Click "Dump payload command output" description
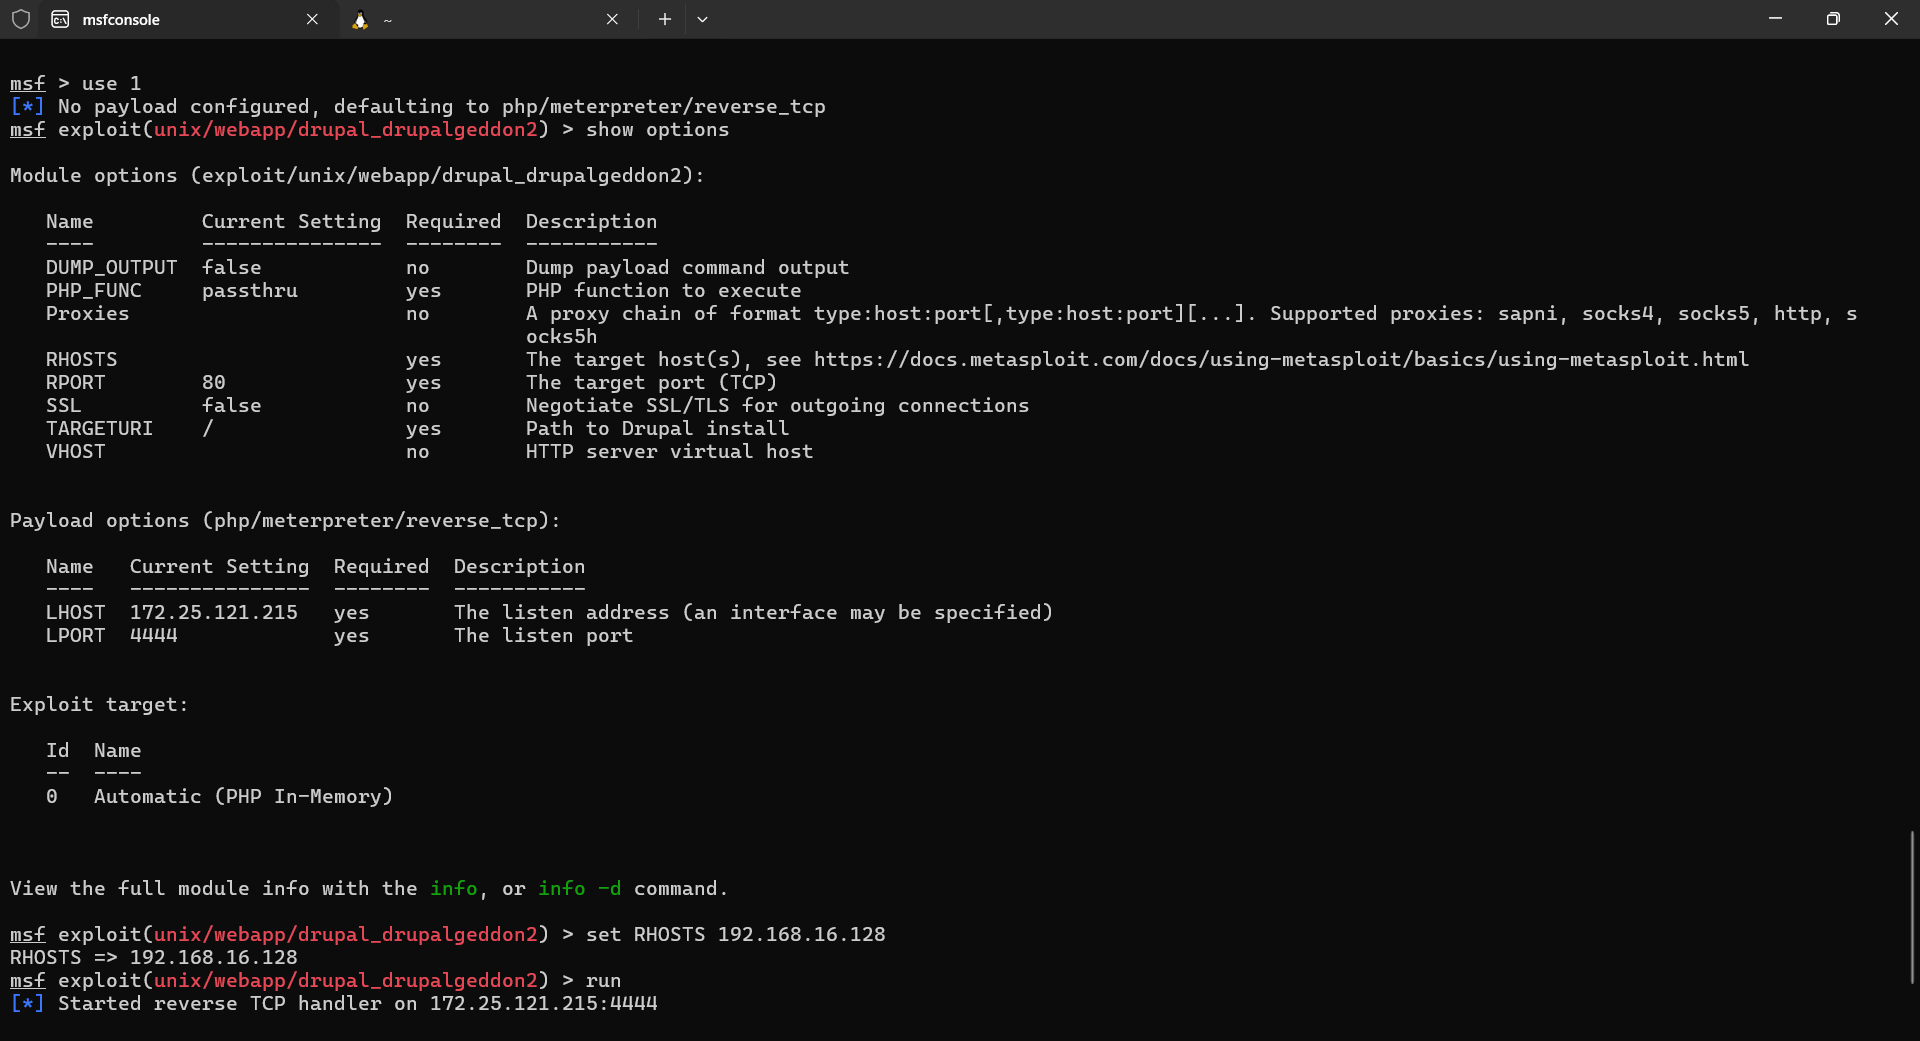1920x1041 pixels. click(687, 267)
